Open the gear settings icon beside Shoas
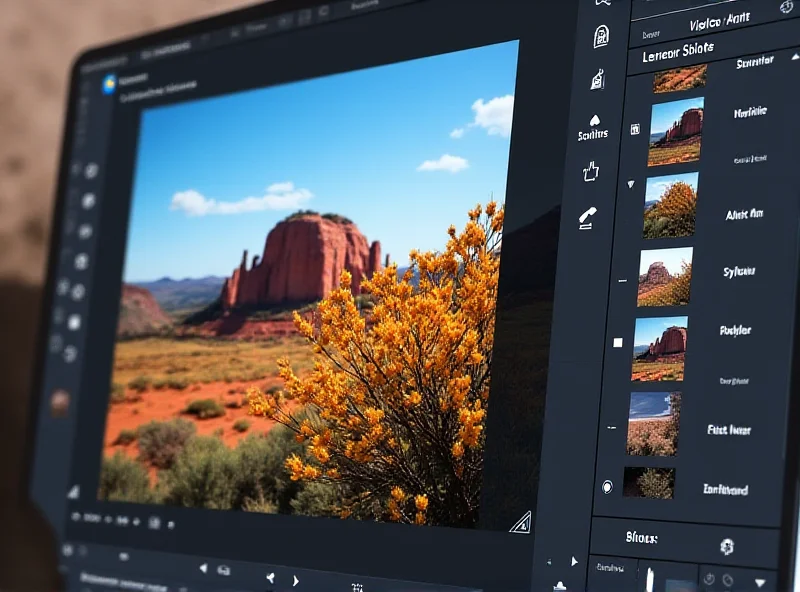The height and width of the screenshot is (592, 800). pos(727,547)
